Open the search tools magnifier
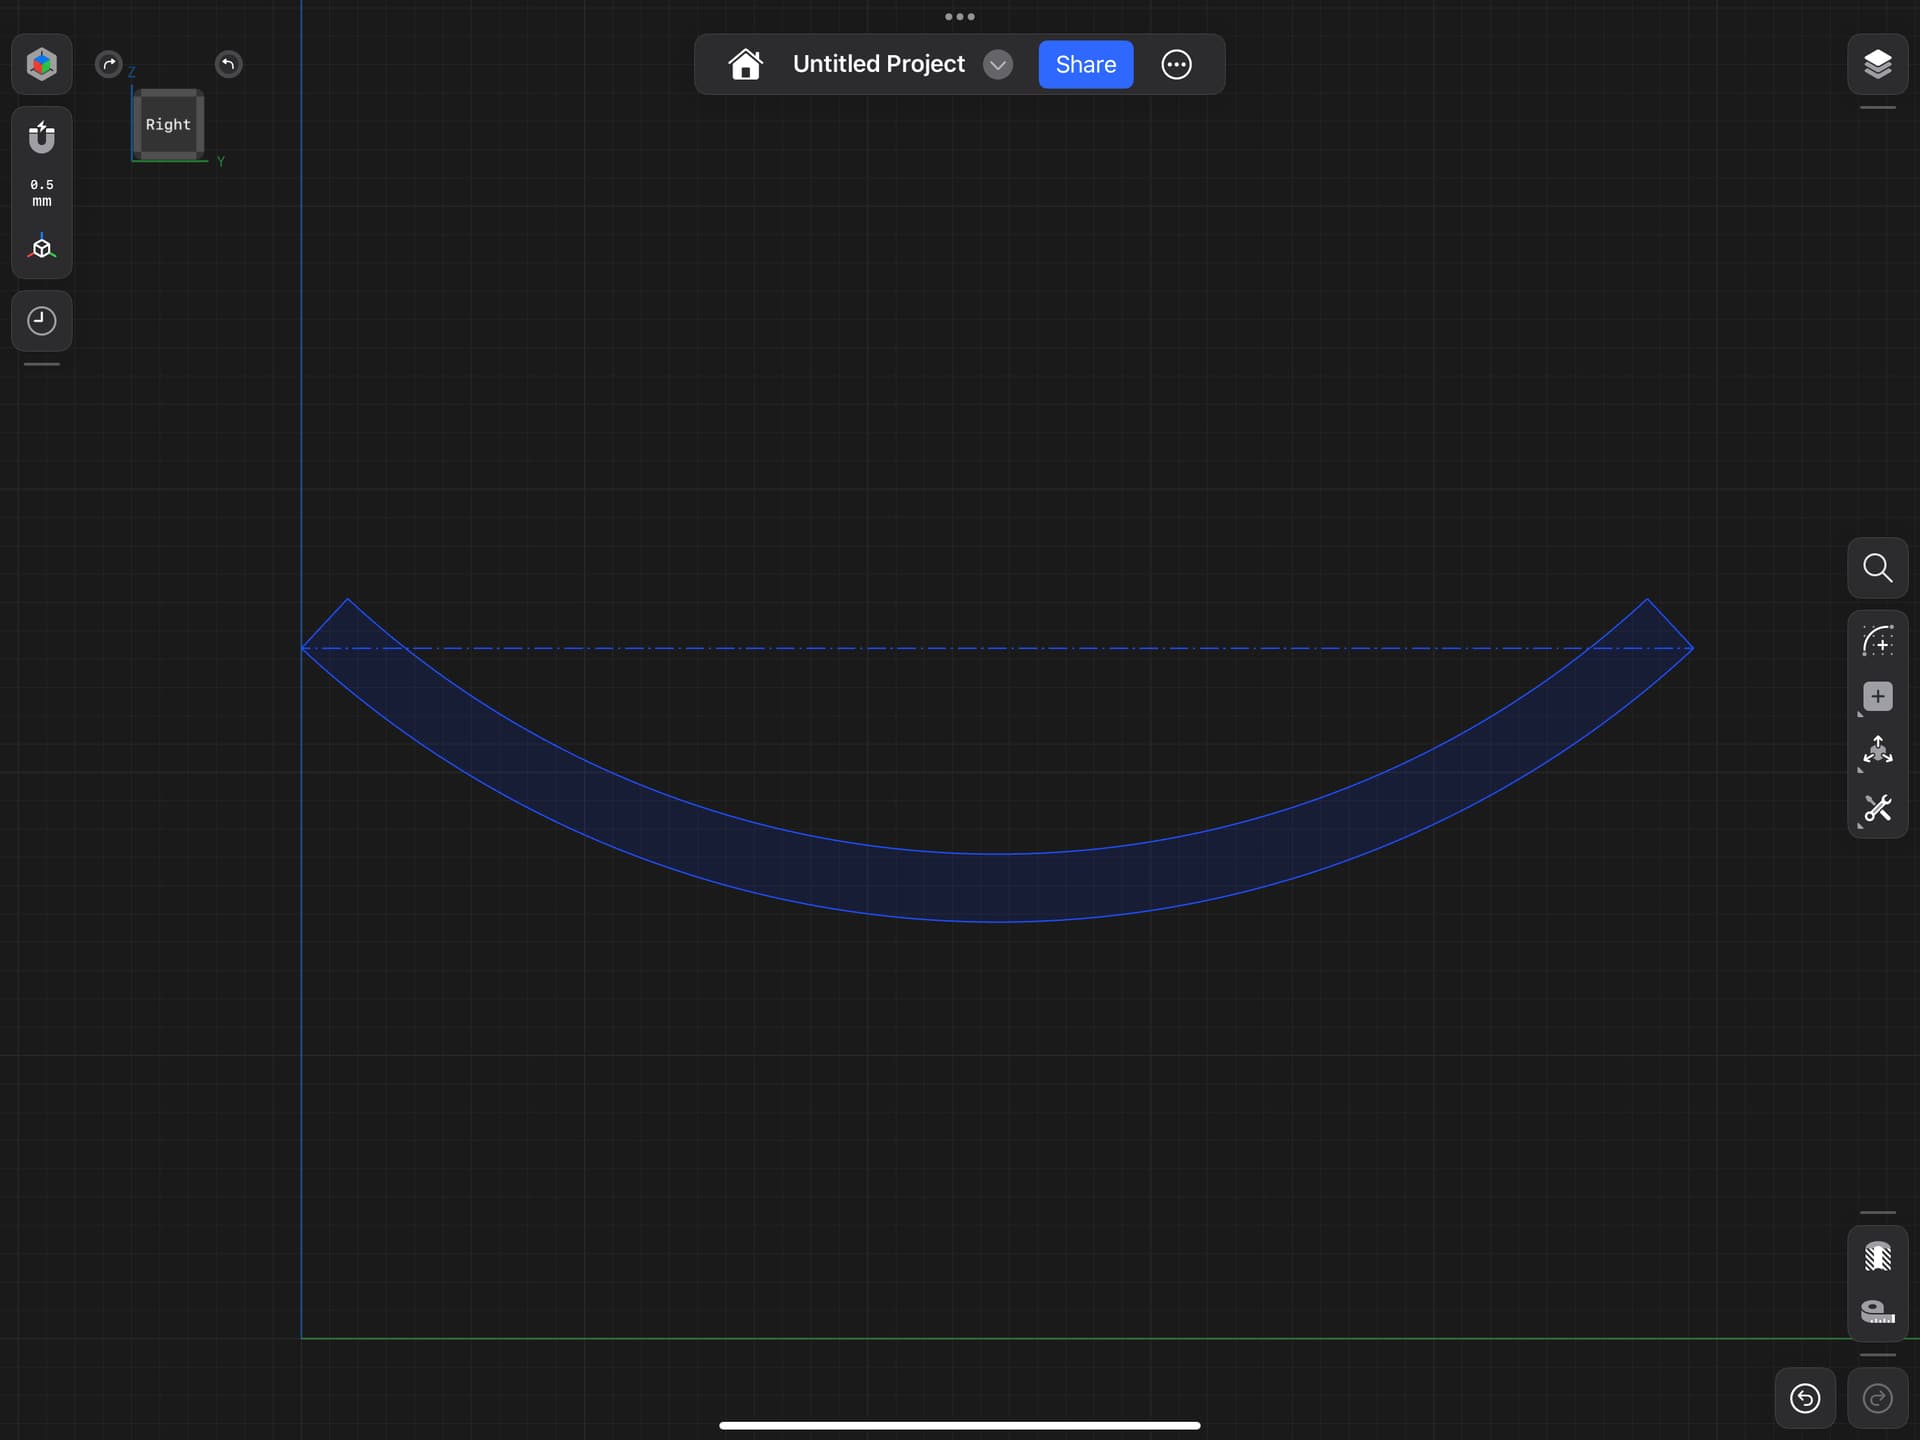Viewport: 1920px width, 1440px height. [1877, 568]
